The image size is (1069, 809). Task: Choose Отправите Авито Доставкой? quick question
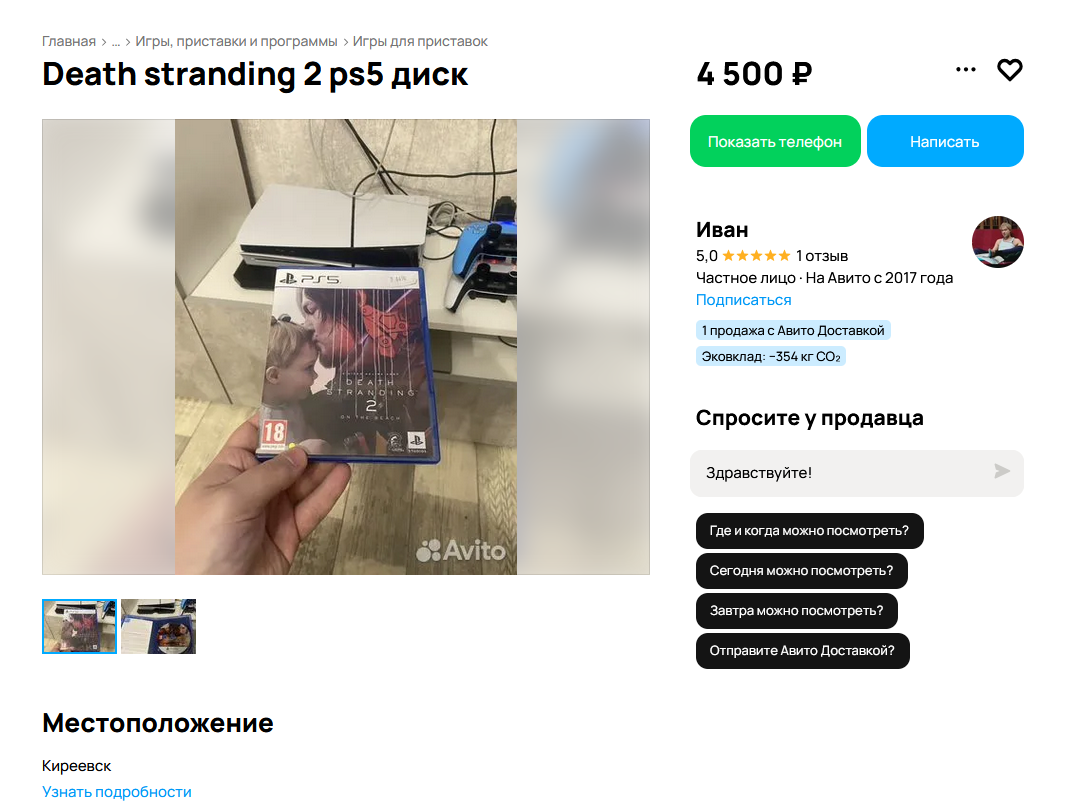[x=802, y=651]
